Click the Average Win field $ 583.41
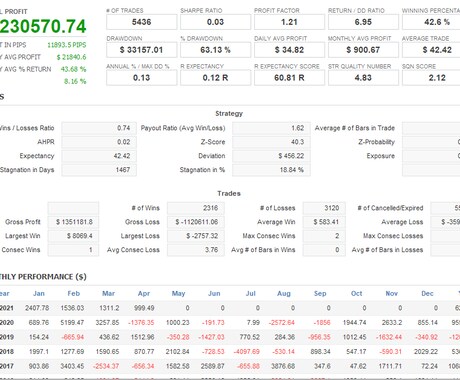 click(324, 222)
